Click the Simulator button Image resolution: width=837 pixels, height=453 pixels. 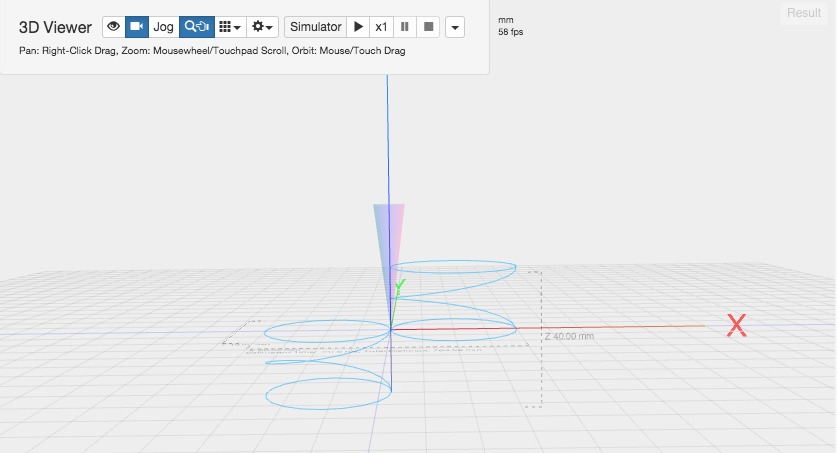pyautogui.click(x=315, y=27)
